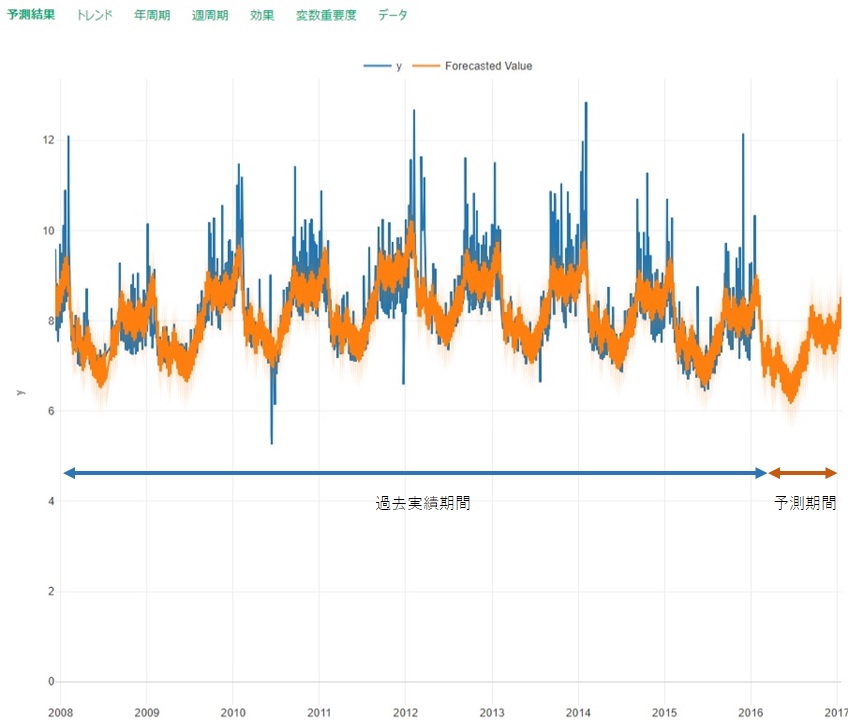
Task: Toggle the Forecasted Value legend entry
Action: [472, 66]
